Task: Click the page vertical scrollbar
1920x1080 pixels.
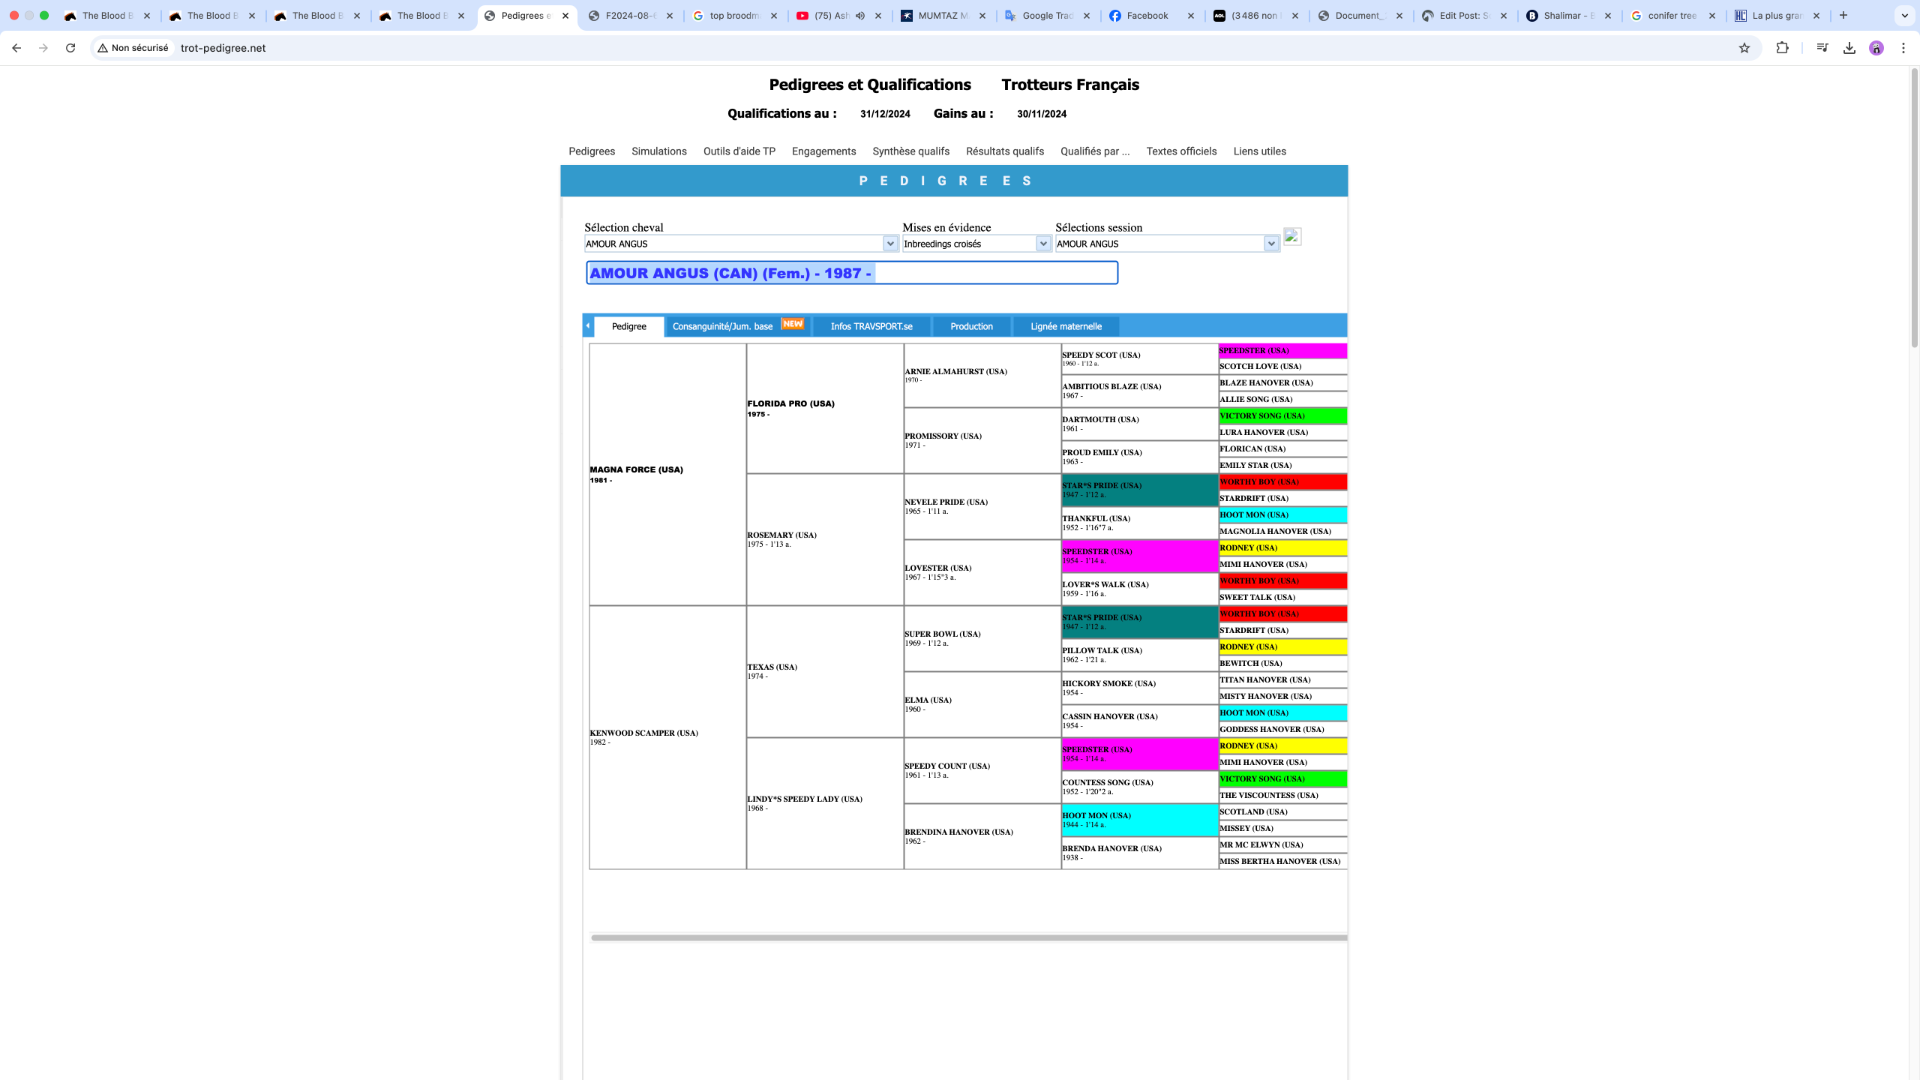Action: [1914, 210]
